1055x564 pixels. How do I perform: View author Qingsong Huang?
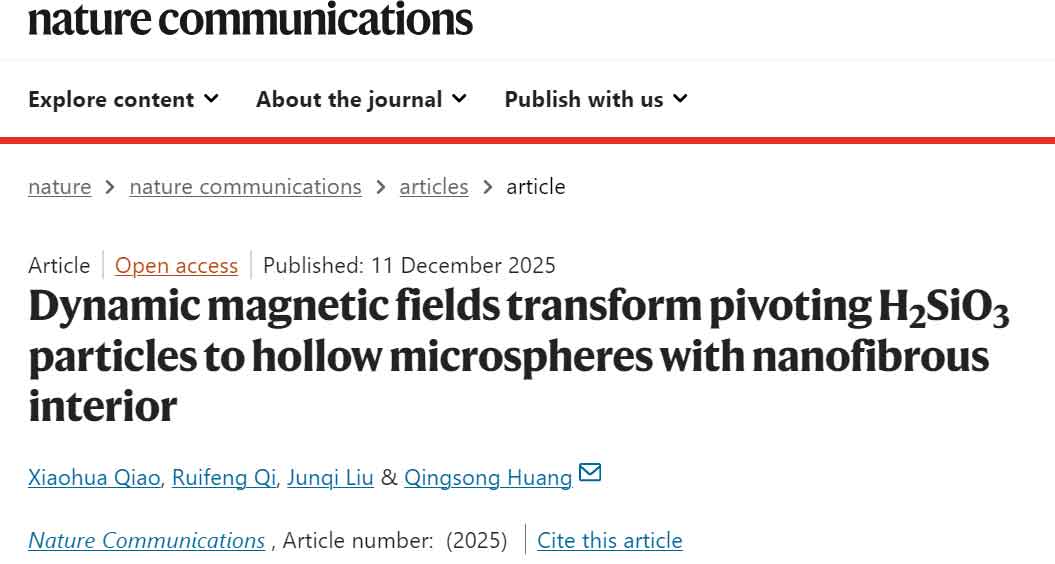pos(488,478)
